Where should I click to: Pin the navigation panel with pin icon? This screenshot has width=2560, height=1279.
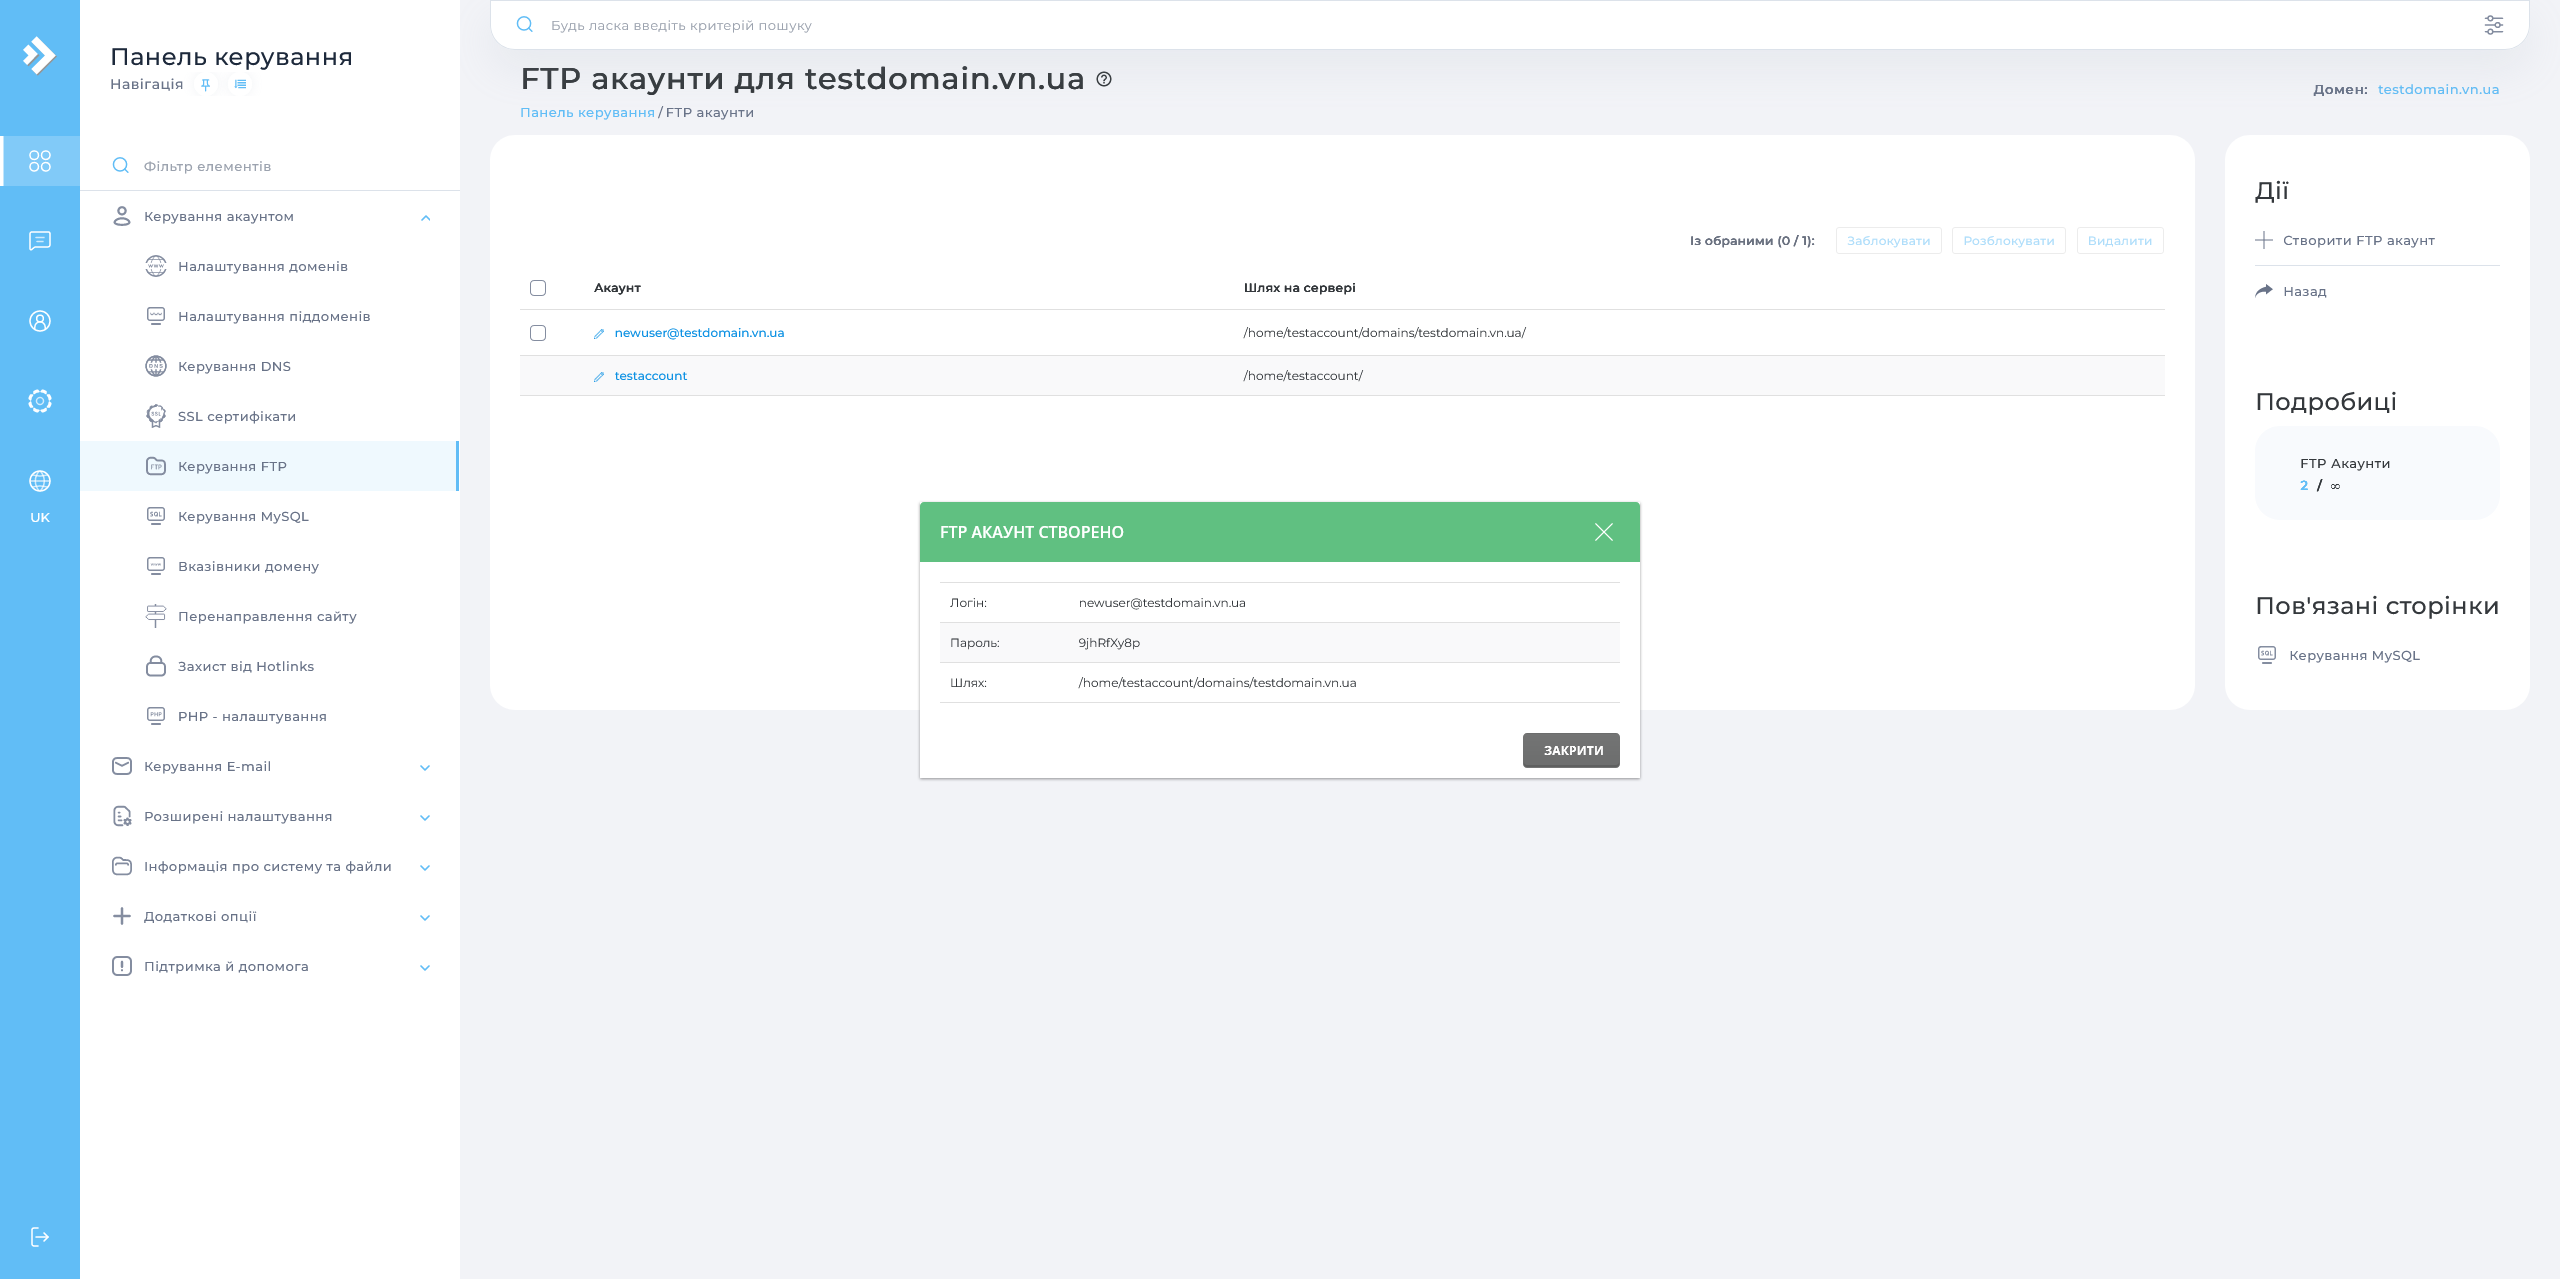click(206, 84)
